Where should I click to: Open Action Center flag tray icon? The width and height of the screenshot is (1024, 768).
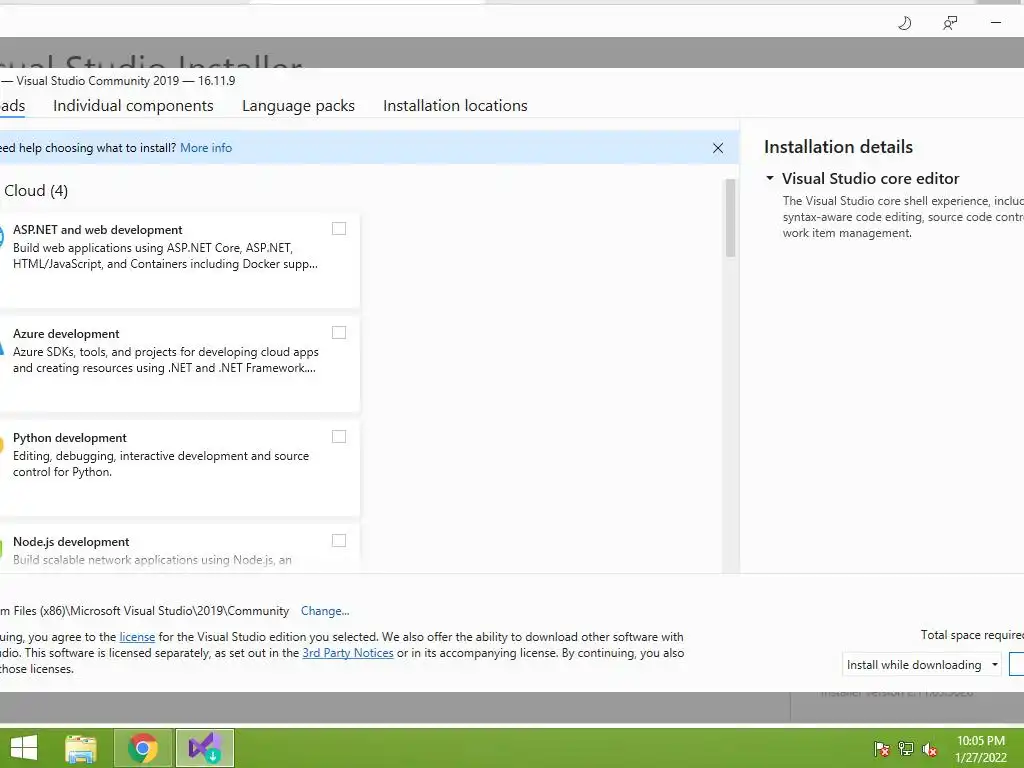(x=882, y=749)
